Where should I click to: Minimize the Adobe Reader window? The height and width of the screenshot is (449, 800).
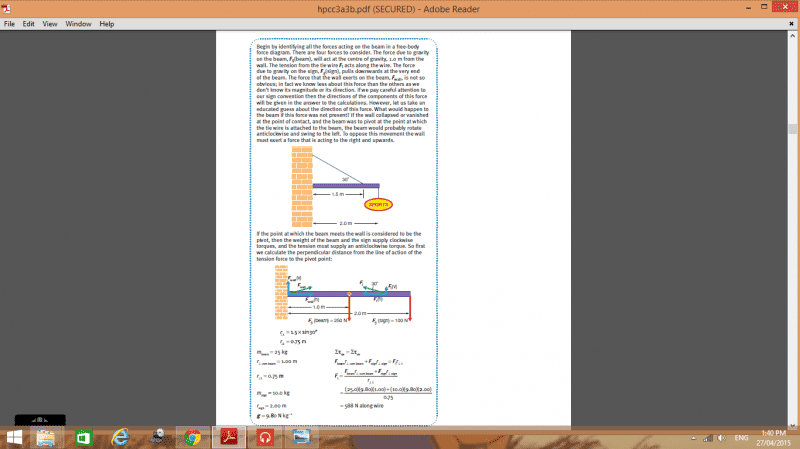tap(748, 8)
